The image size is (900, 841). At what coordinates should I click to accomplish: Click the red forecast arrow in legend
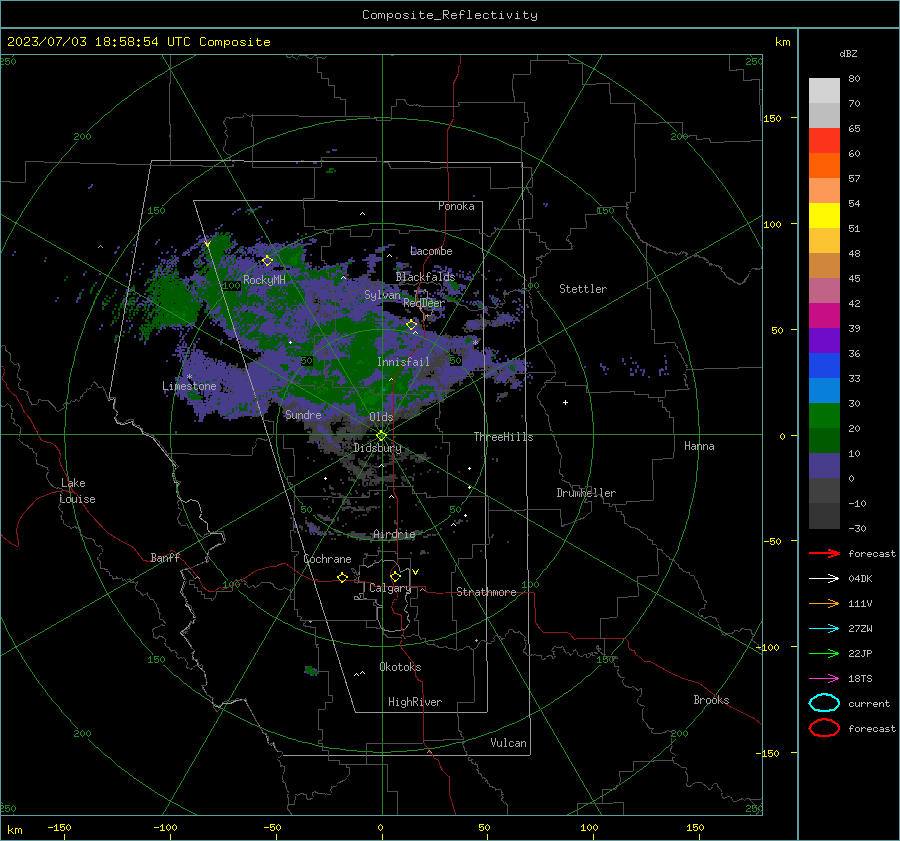pos(824,553)
